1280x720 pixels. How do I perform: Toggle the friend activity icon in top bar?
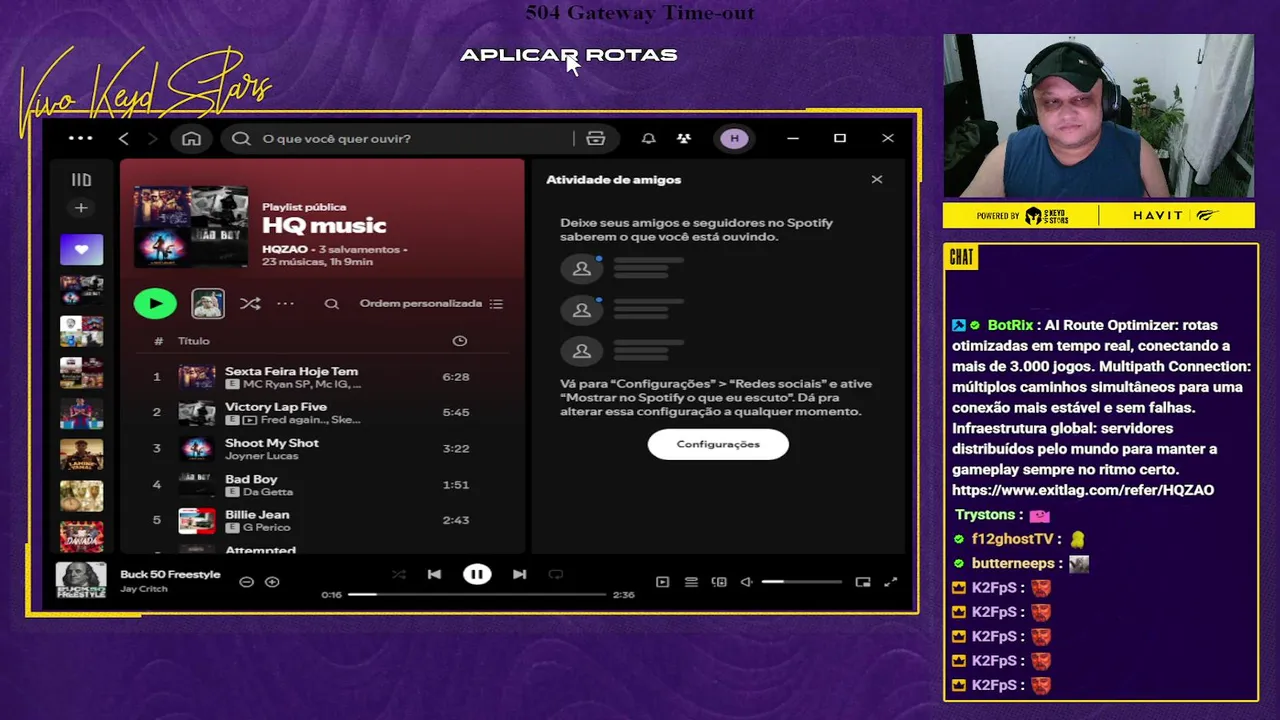click(684, 138)
